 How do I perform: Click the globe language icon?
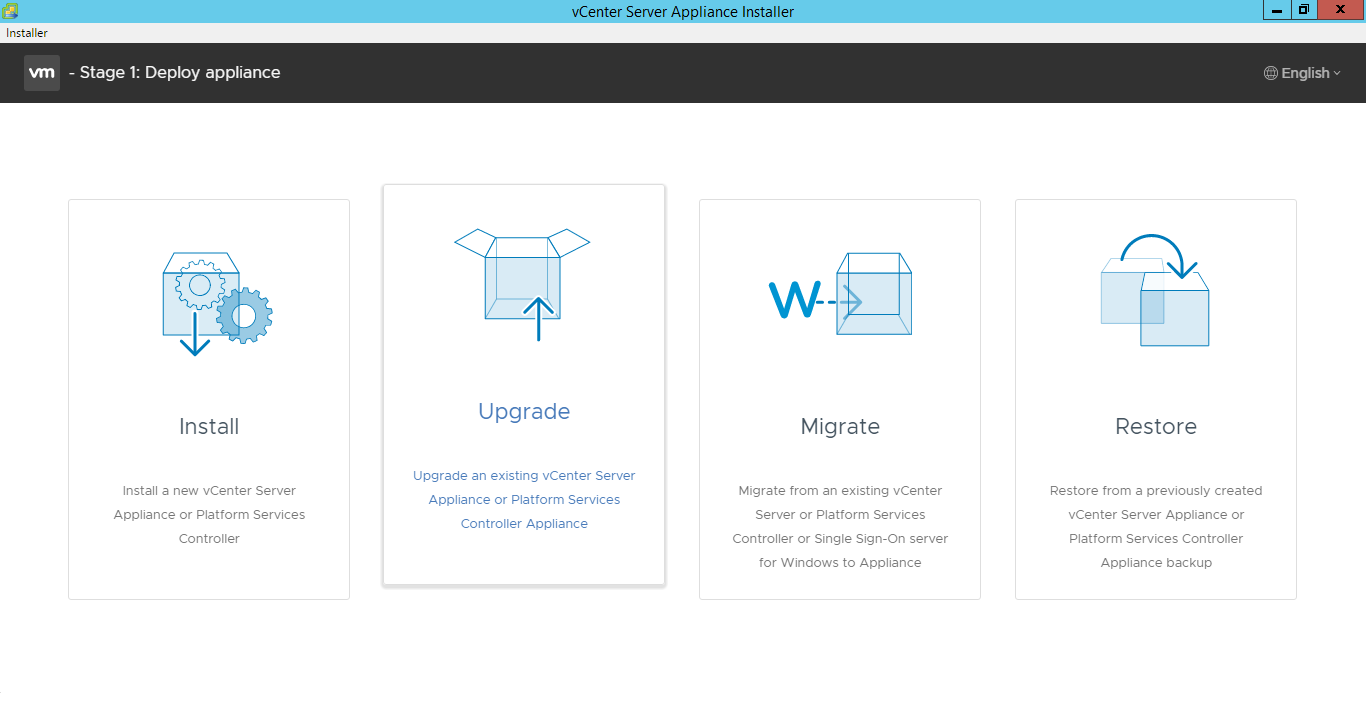[1270, 72]
